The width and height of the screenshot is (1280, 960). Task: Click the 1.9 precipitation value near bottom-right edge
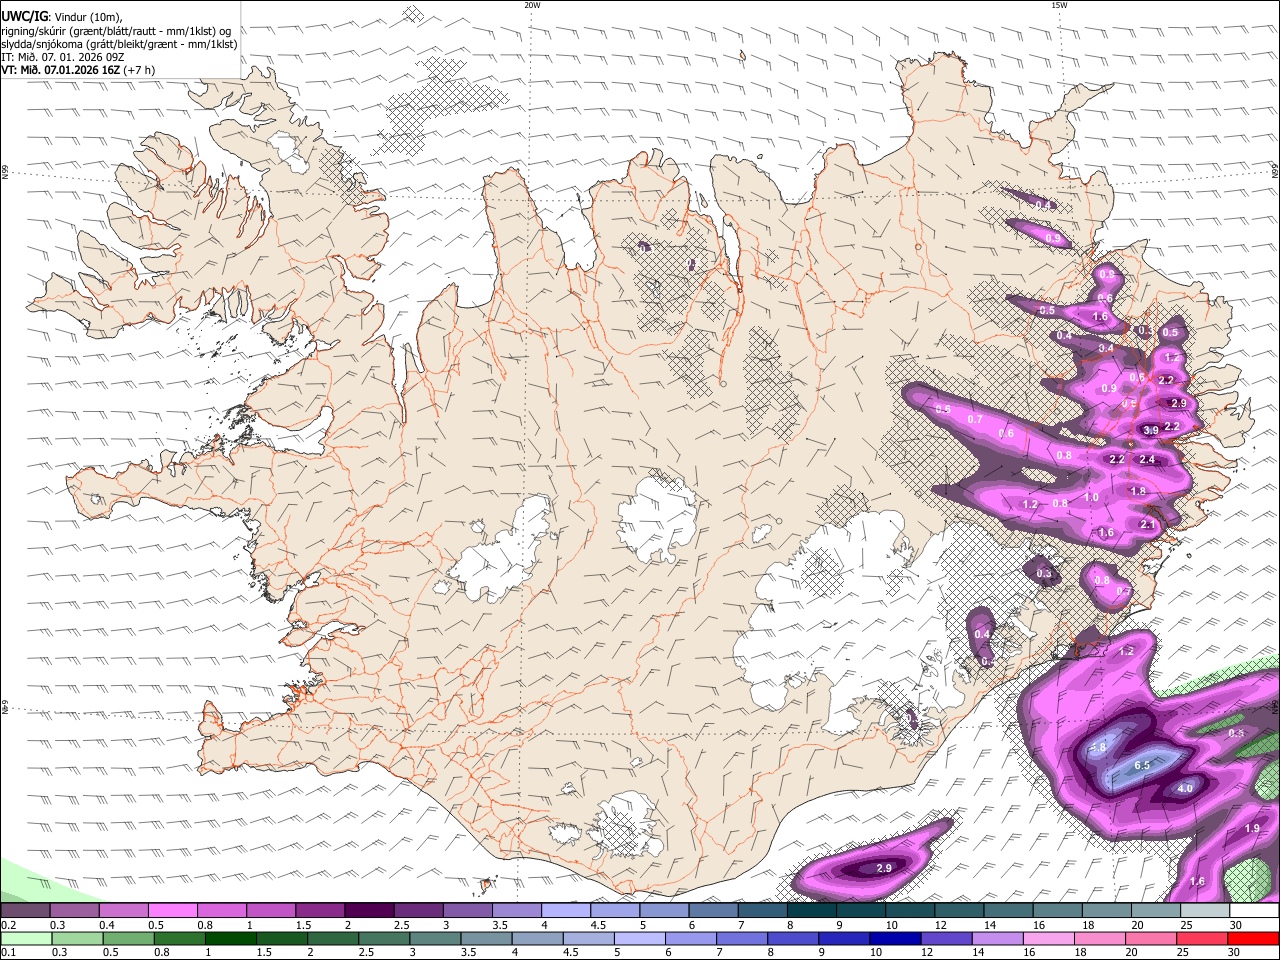(x=1253, y=829)
